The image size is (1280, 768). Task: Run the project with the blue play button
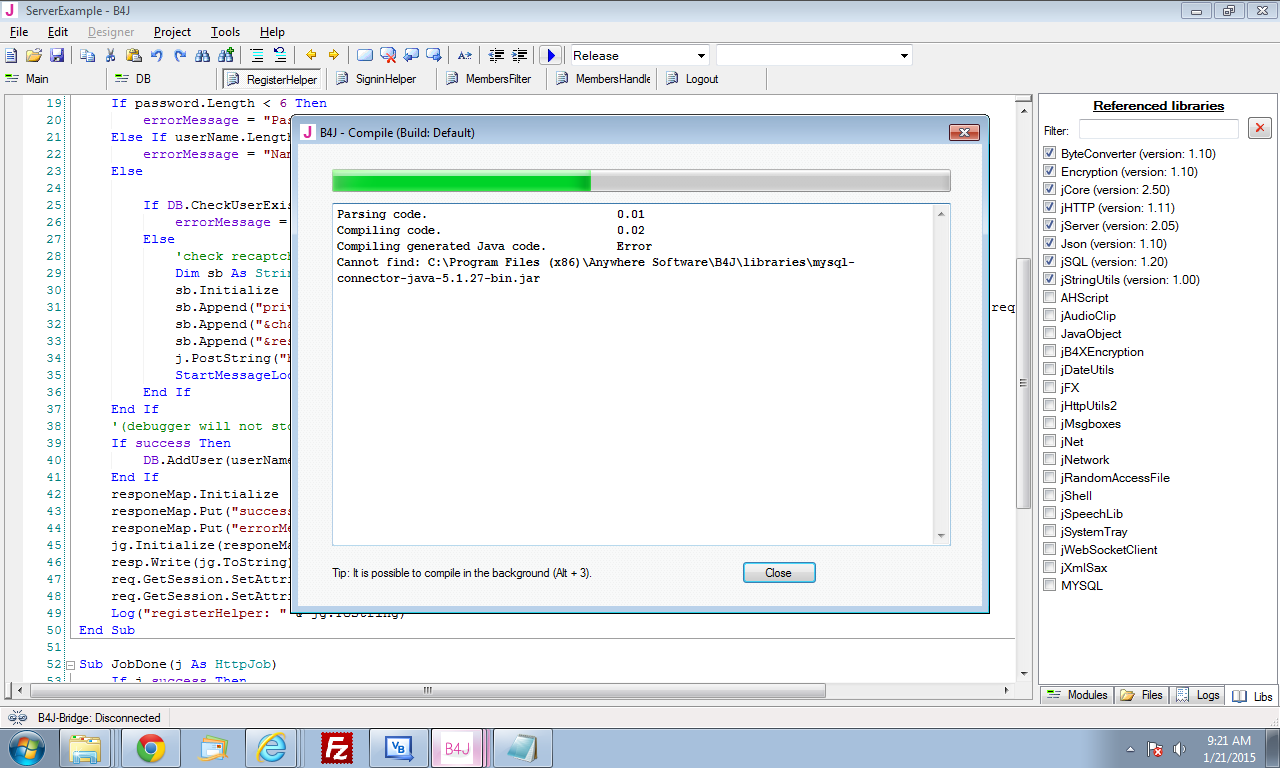[x=550, y=56]
